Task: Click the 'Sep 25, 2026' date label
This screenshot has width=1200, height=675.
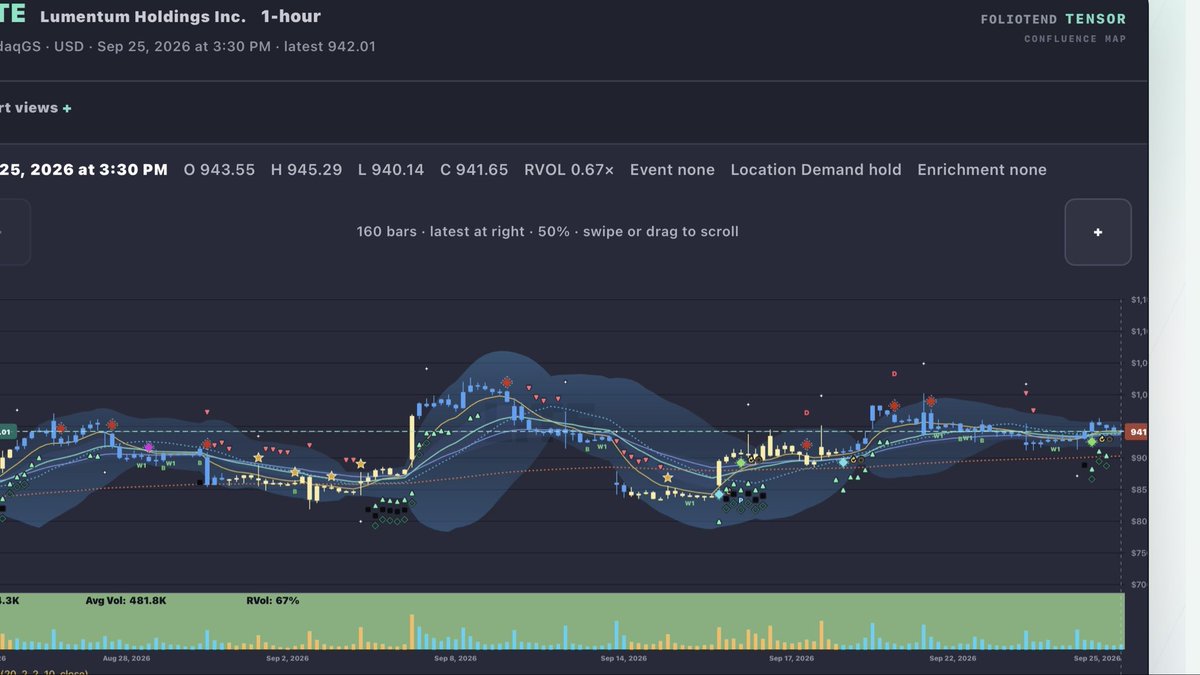Action: point(1098,659)
